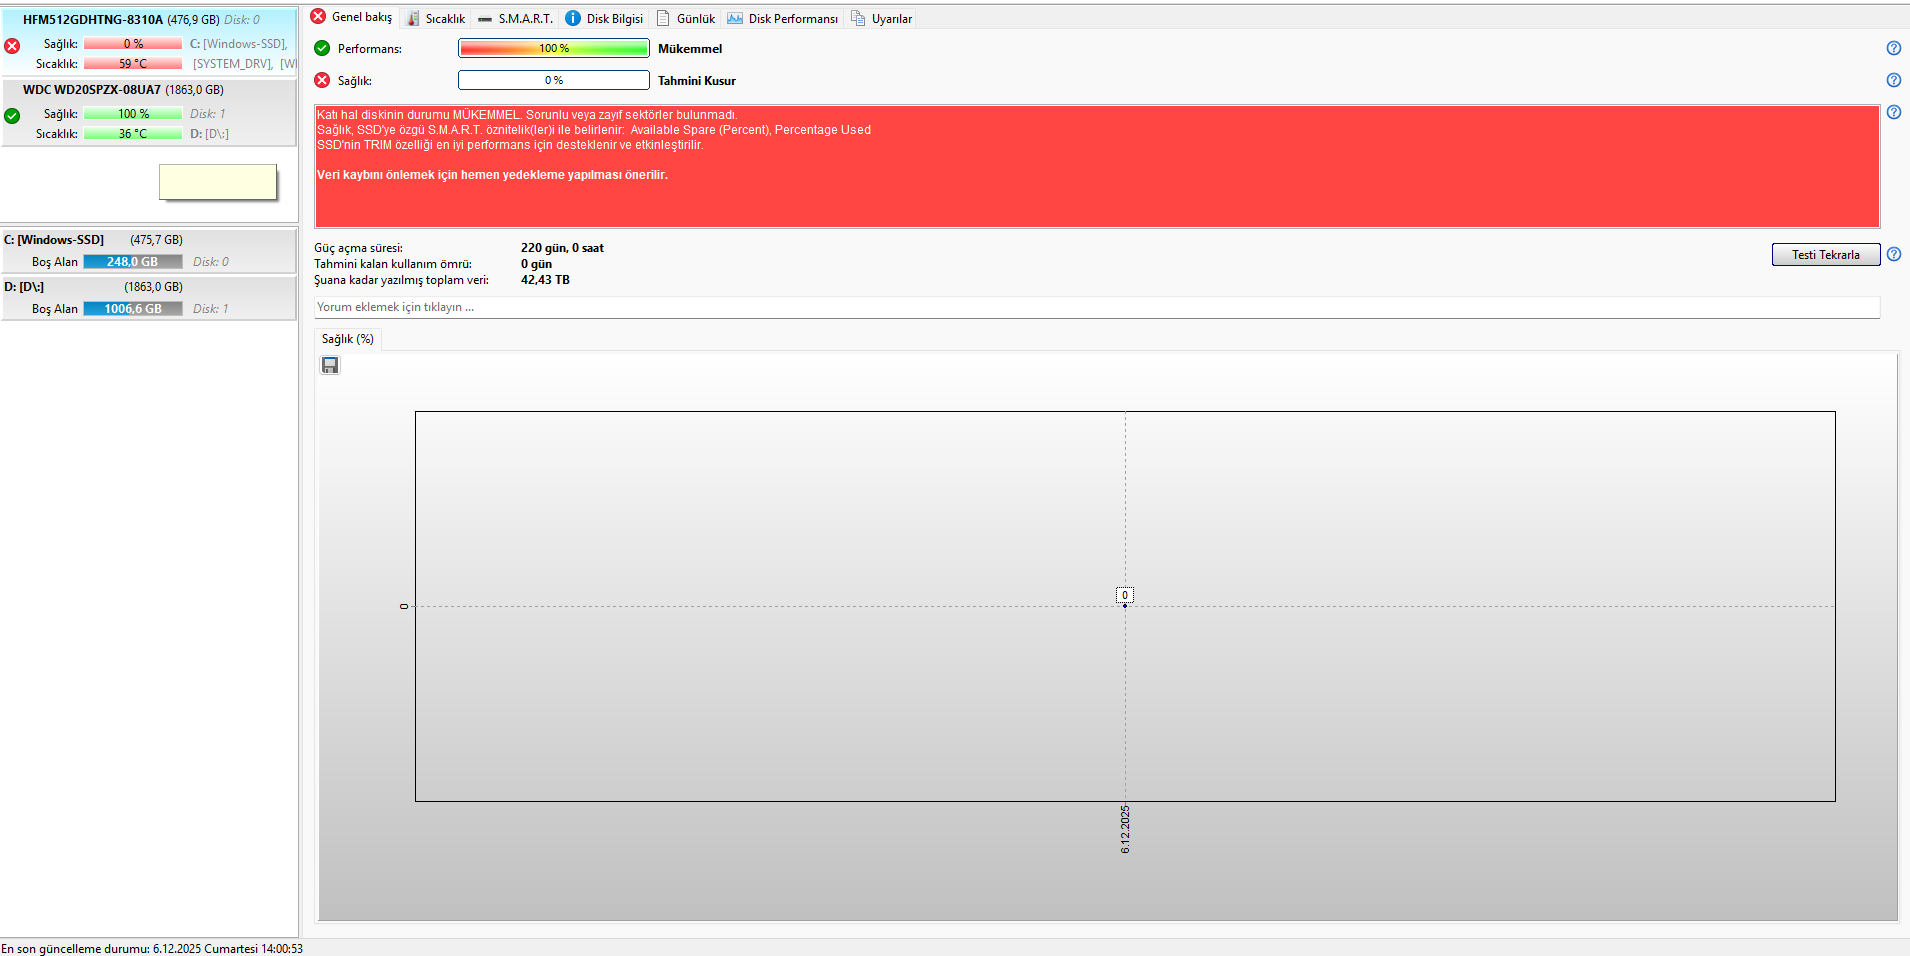Viewport: 1910px width, 956px height.
Task: Click the main Sağlık 0 % bar
Action: point(554,80)
